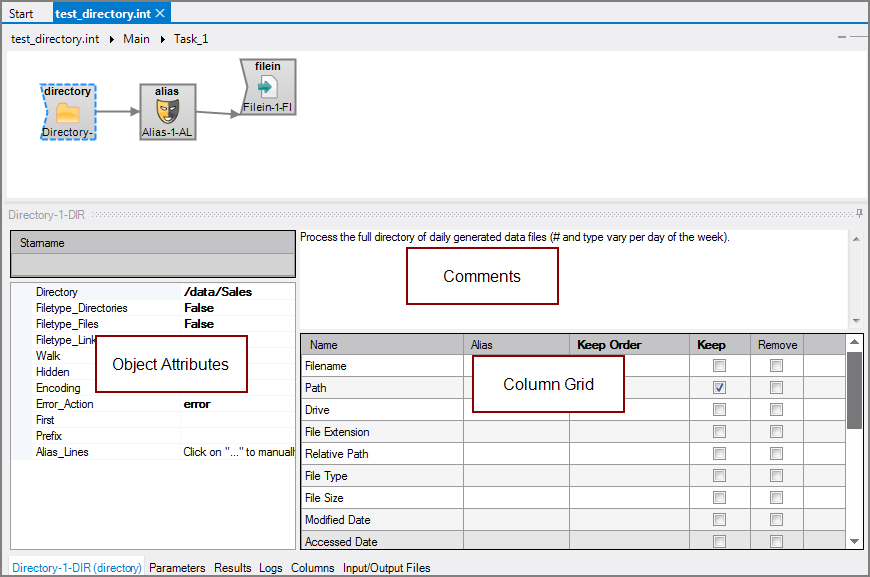870x577 pixels.
Task: Select the filein node file icon
Action: (x=267, y=87)
